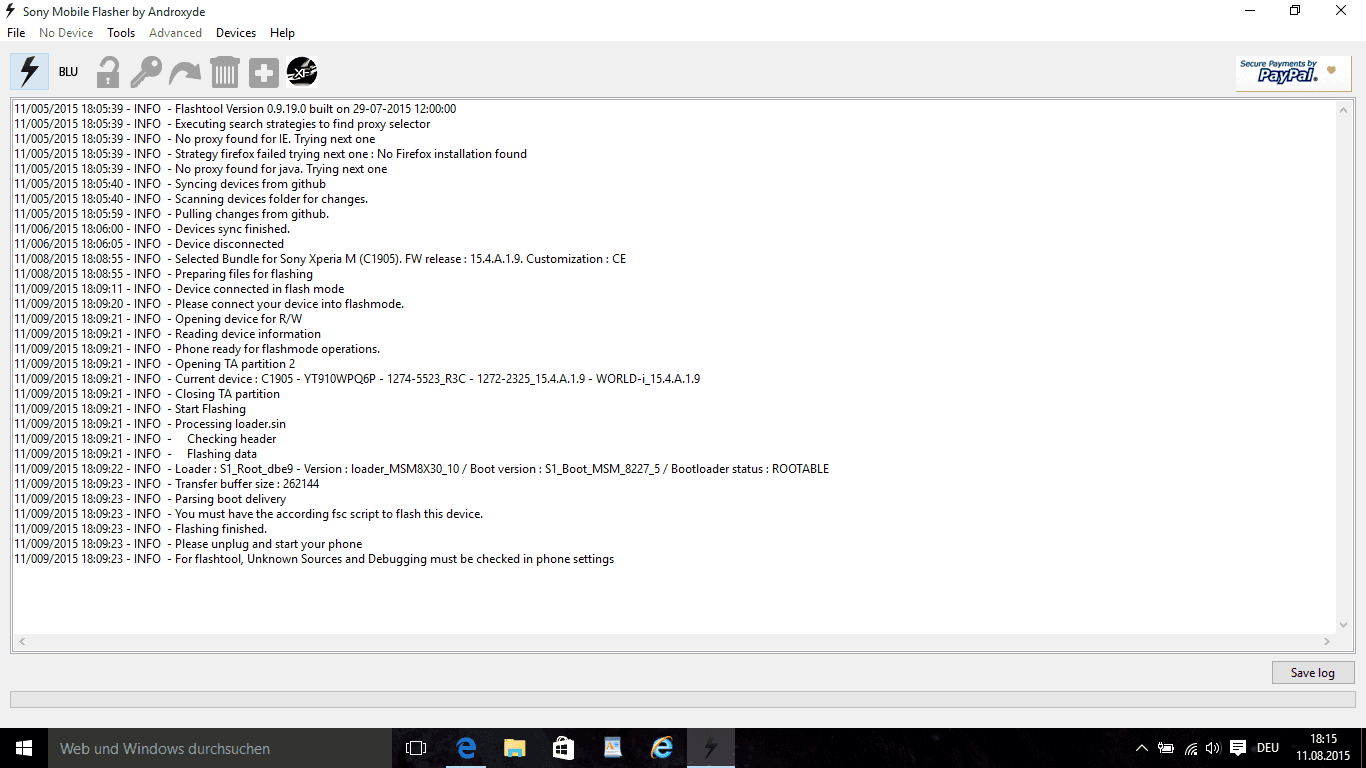Click the log scroll up arrow
The width and height of the screenshot is (1366, 768).
pos(1345,109)
